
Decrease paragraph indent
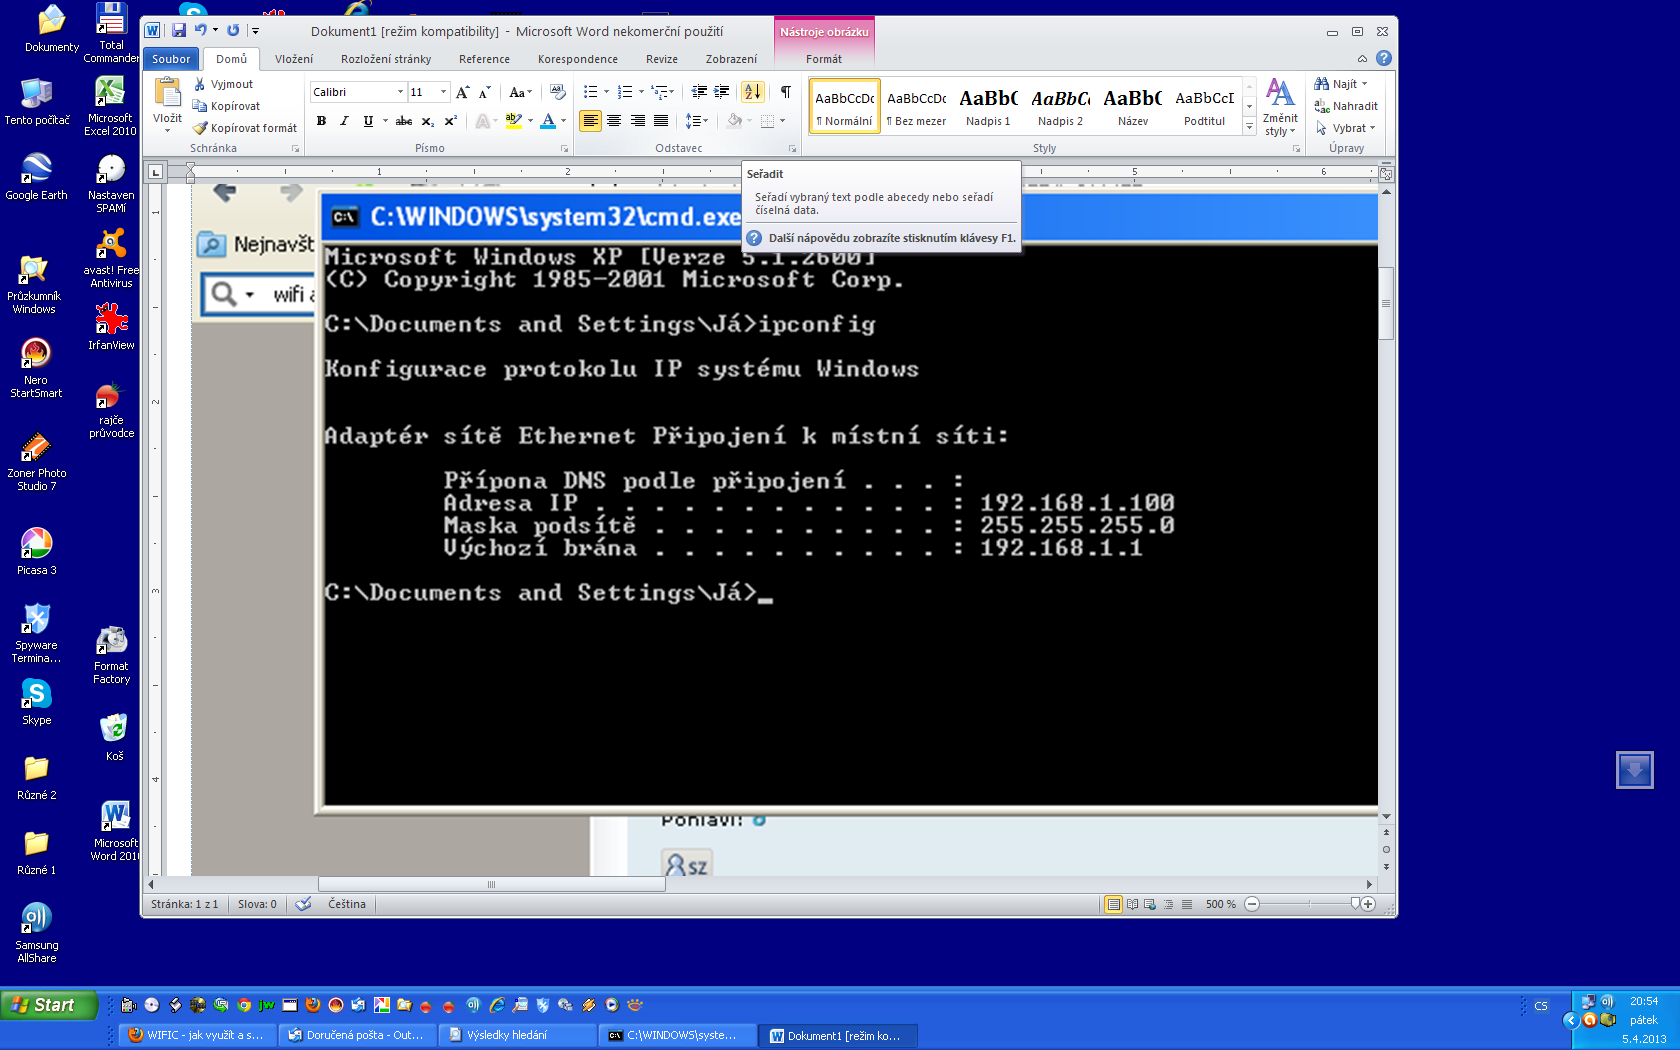click(x=699, y=92)
